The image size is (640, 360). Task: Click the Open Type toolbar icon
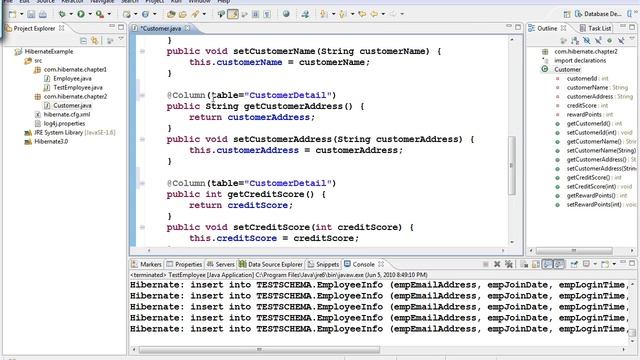pos(171,14)
